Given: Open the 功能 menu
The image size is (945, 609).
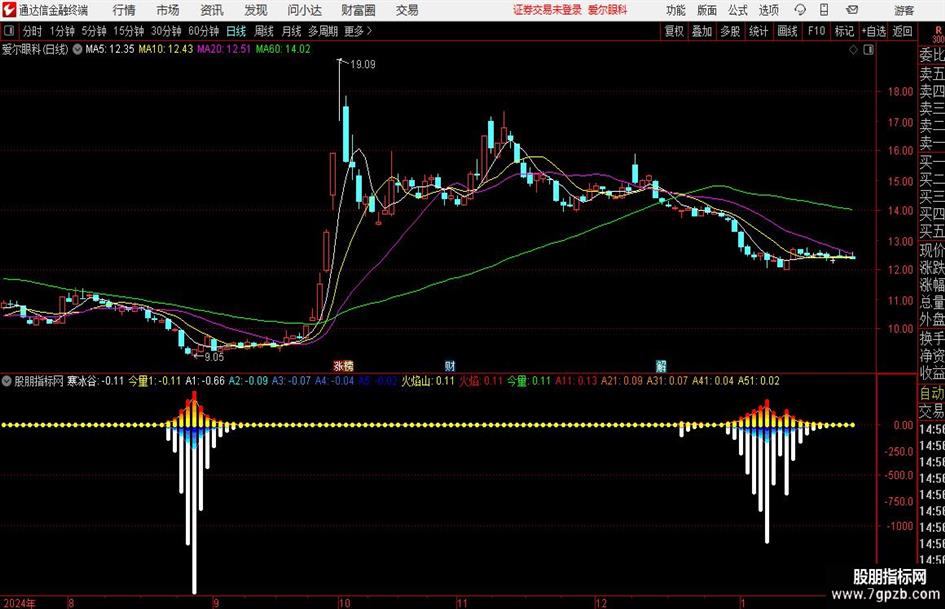Looking at the screenshot, I should 676,10.
